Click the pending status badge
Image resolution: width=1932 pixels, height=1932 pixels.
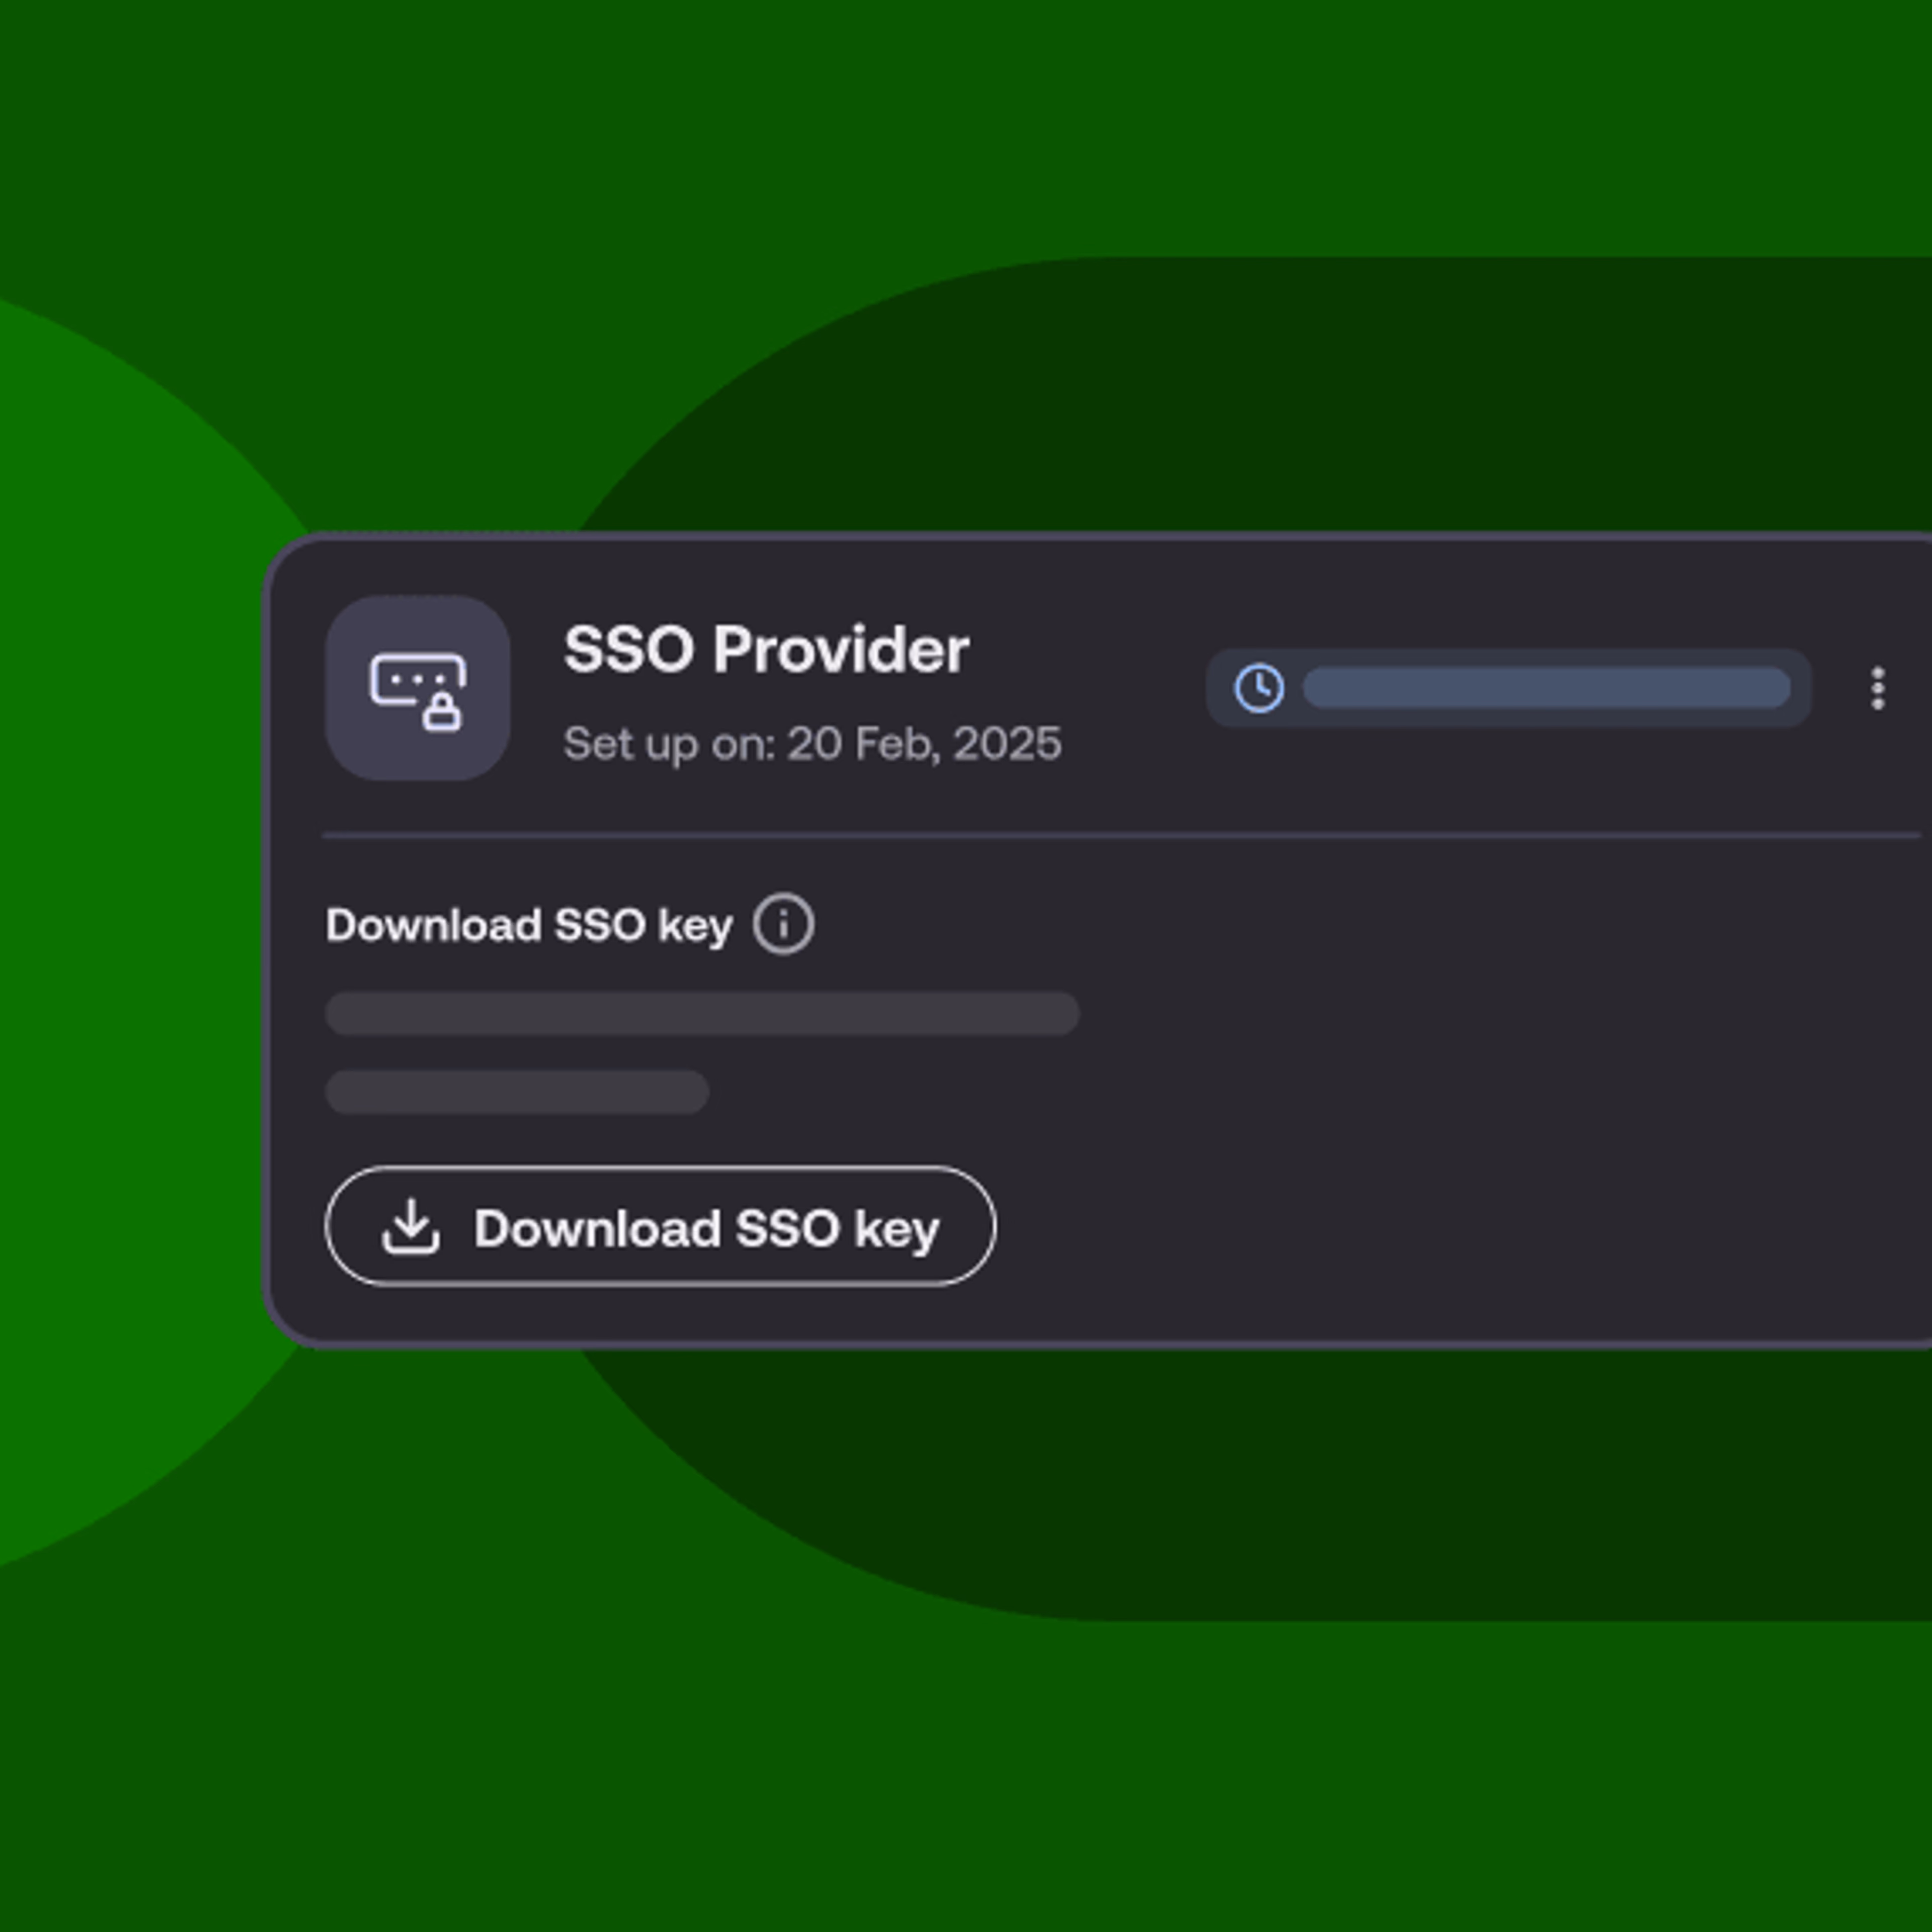(1508, 688)
